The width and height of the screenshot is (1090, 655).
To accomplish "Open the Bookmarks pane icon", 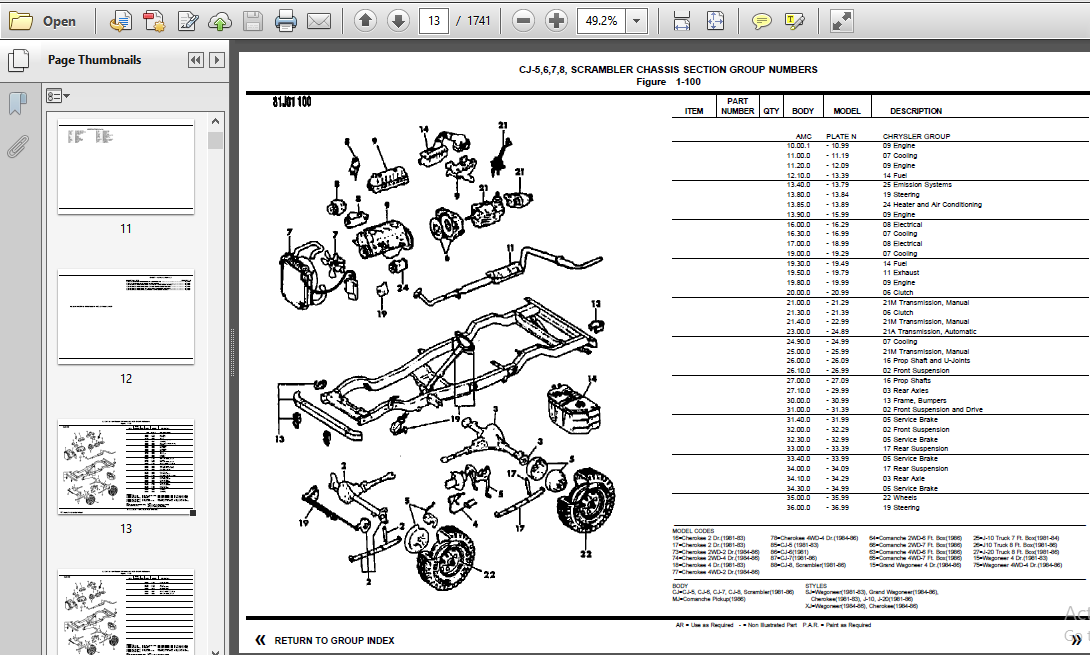I will pos(18,104).
